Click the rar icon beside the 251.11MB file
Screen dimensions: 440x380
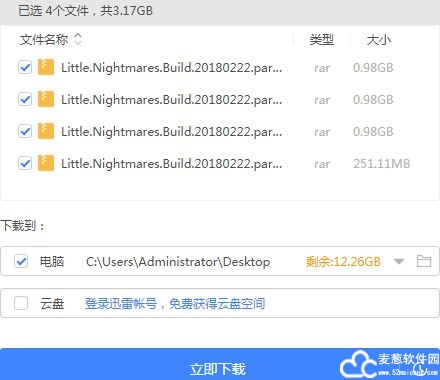click(x=46, y=163)
